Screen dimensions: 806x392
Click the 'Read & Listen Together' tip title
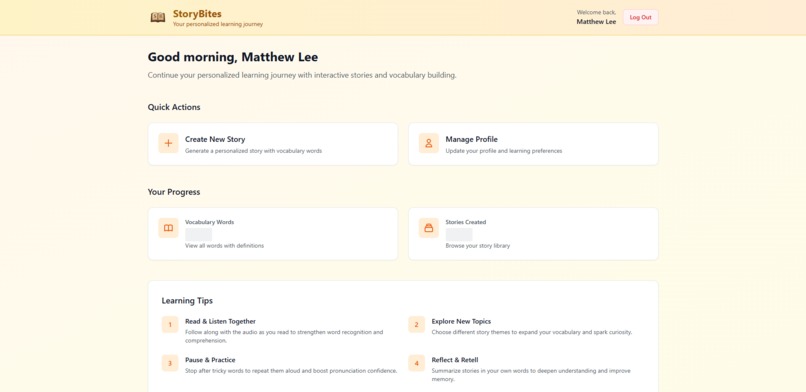tap(221, 321)
